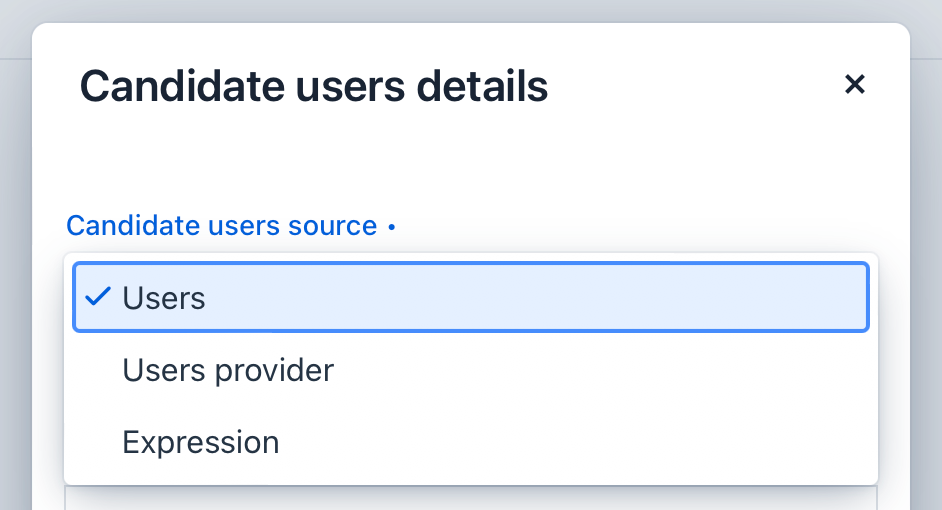Click the dimmed backdrop above the dialog
Image resolution: width=942 pixels, height=510 pixels.
click(470, 10)
